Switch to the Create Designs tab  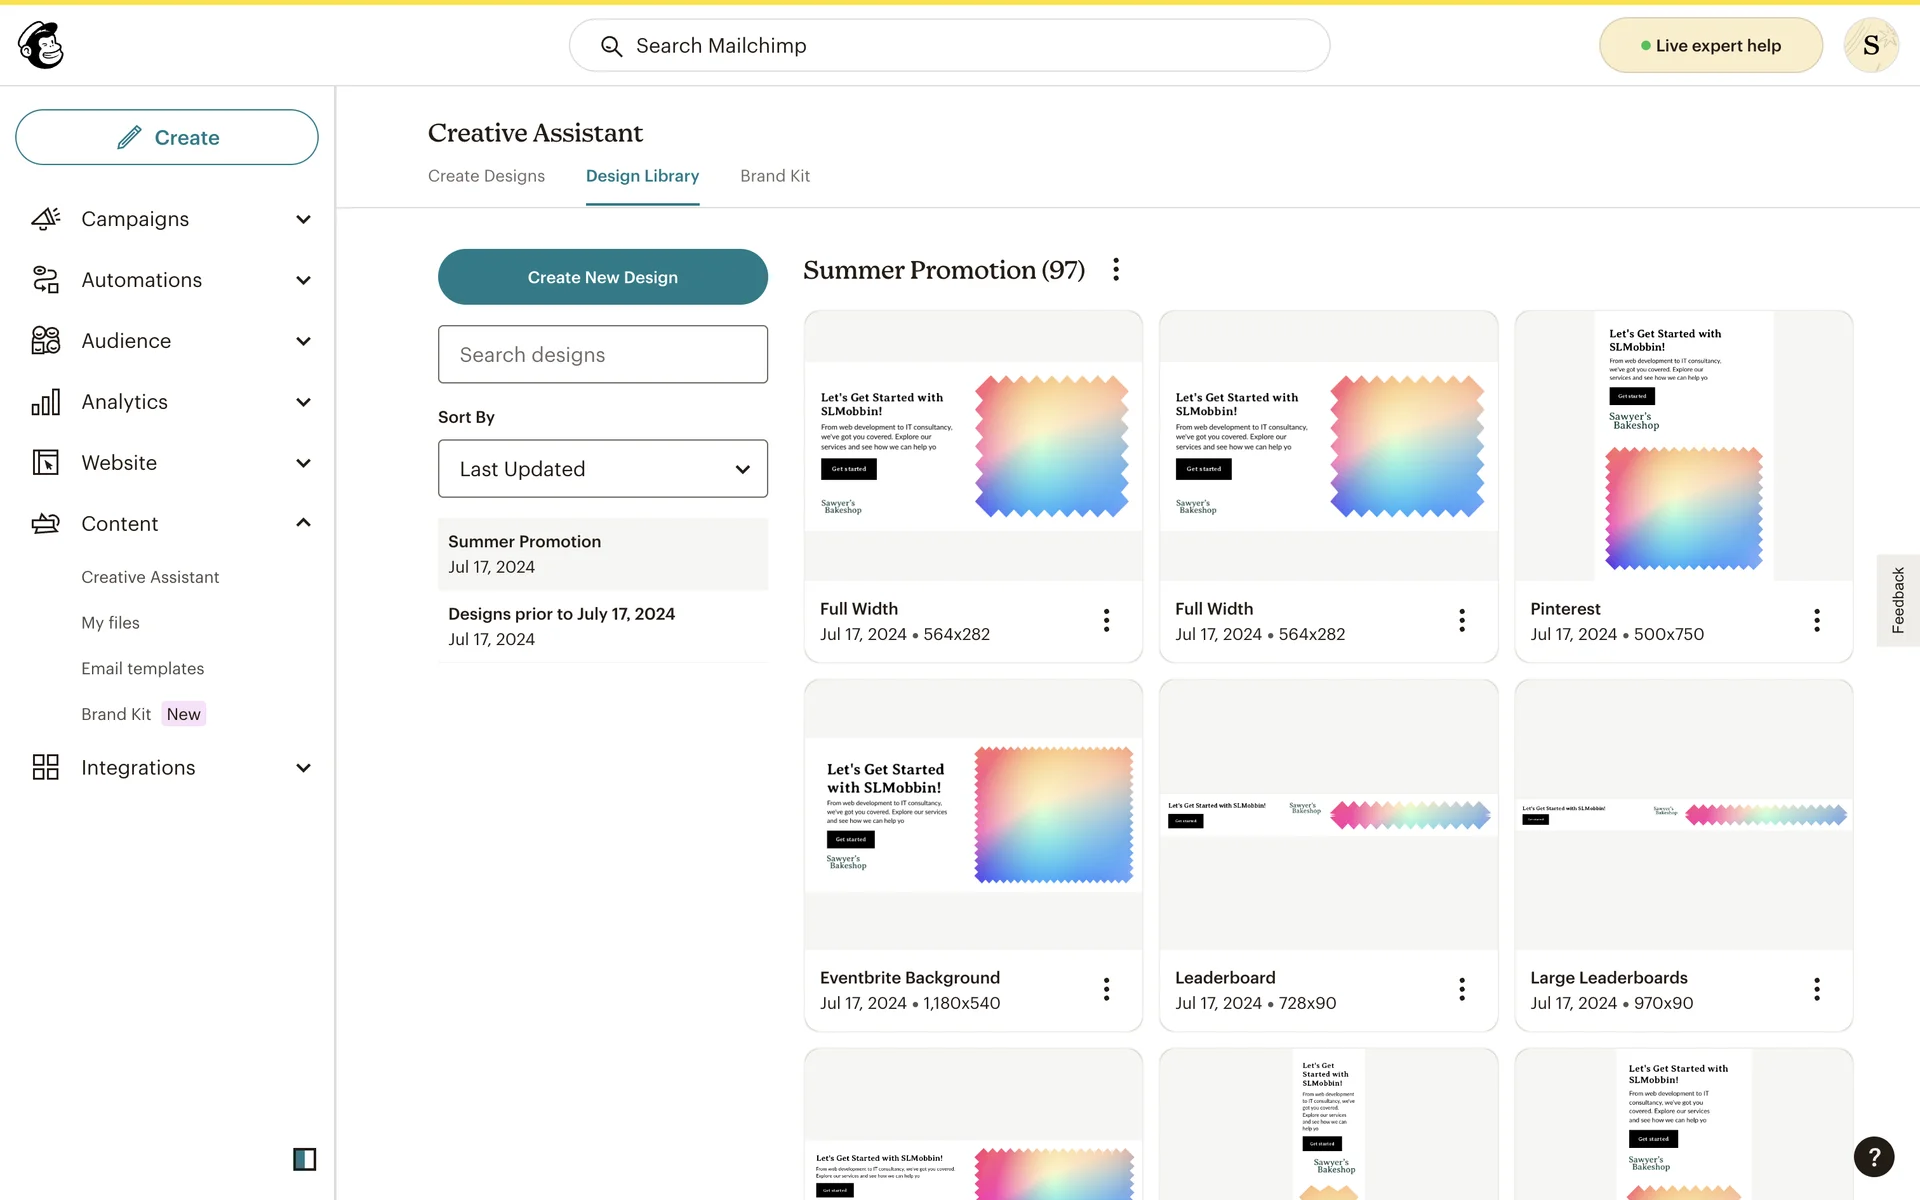pos(486,176)
